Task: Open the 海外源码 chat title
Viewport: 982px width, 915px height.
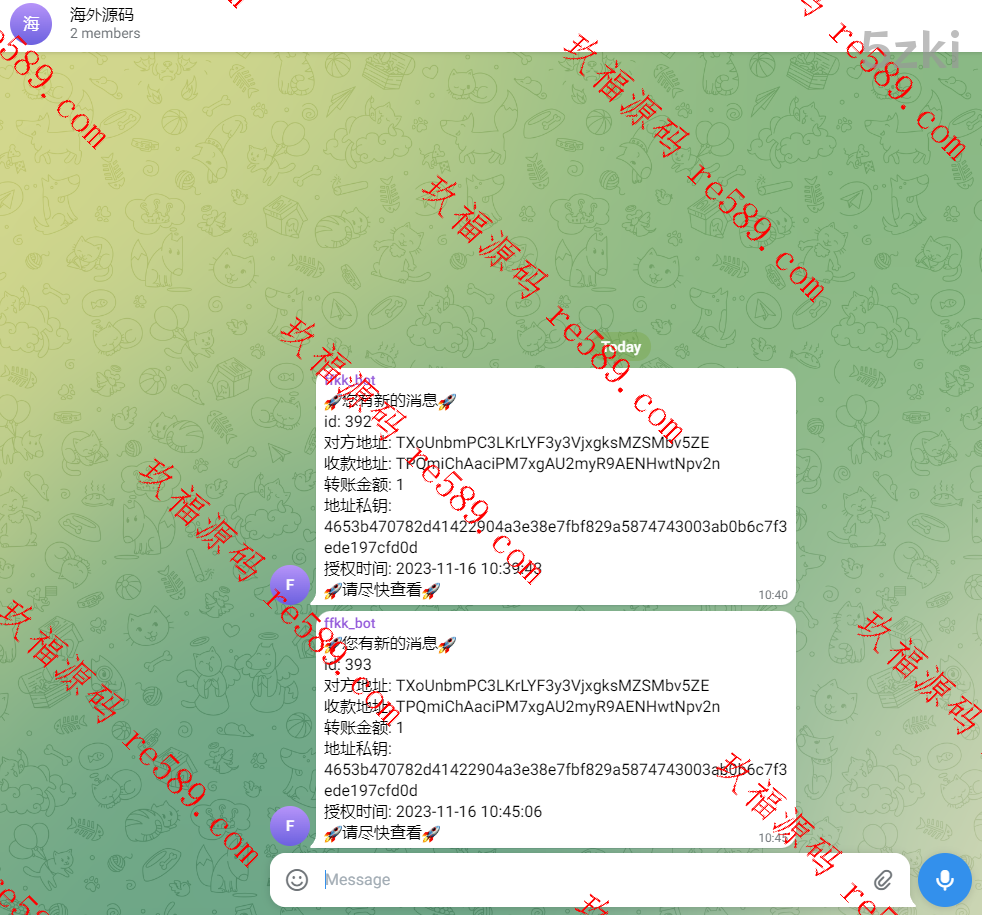Action: click(x=102, y=15)
